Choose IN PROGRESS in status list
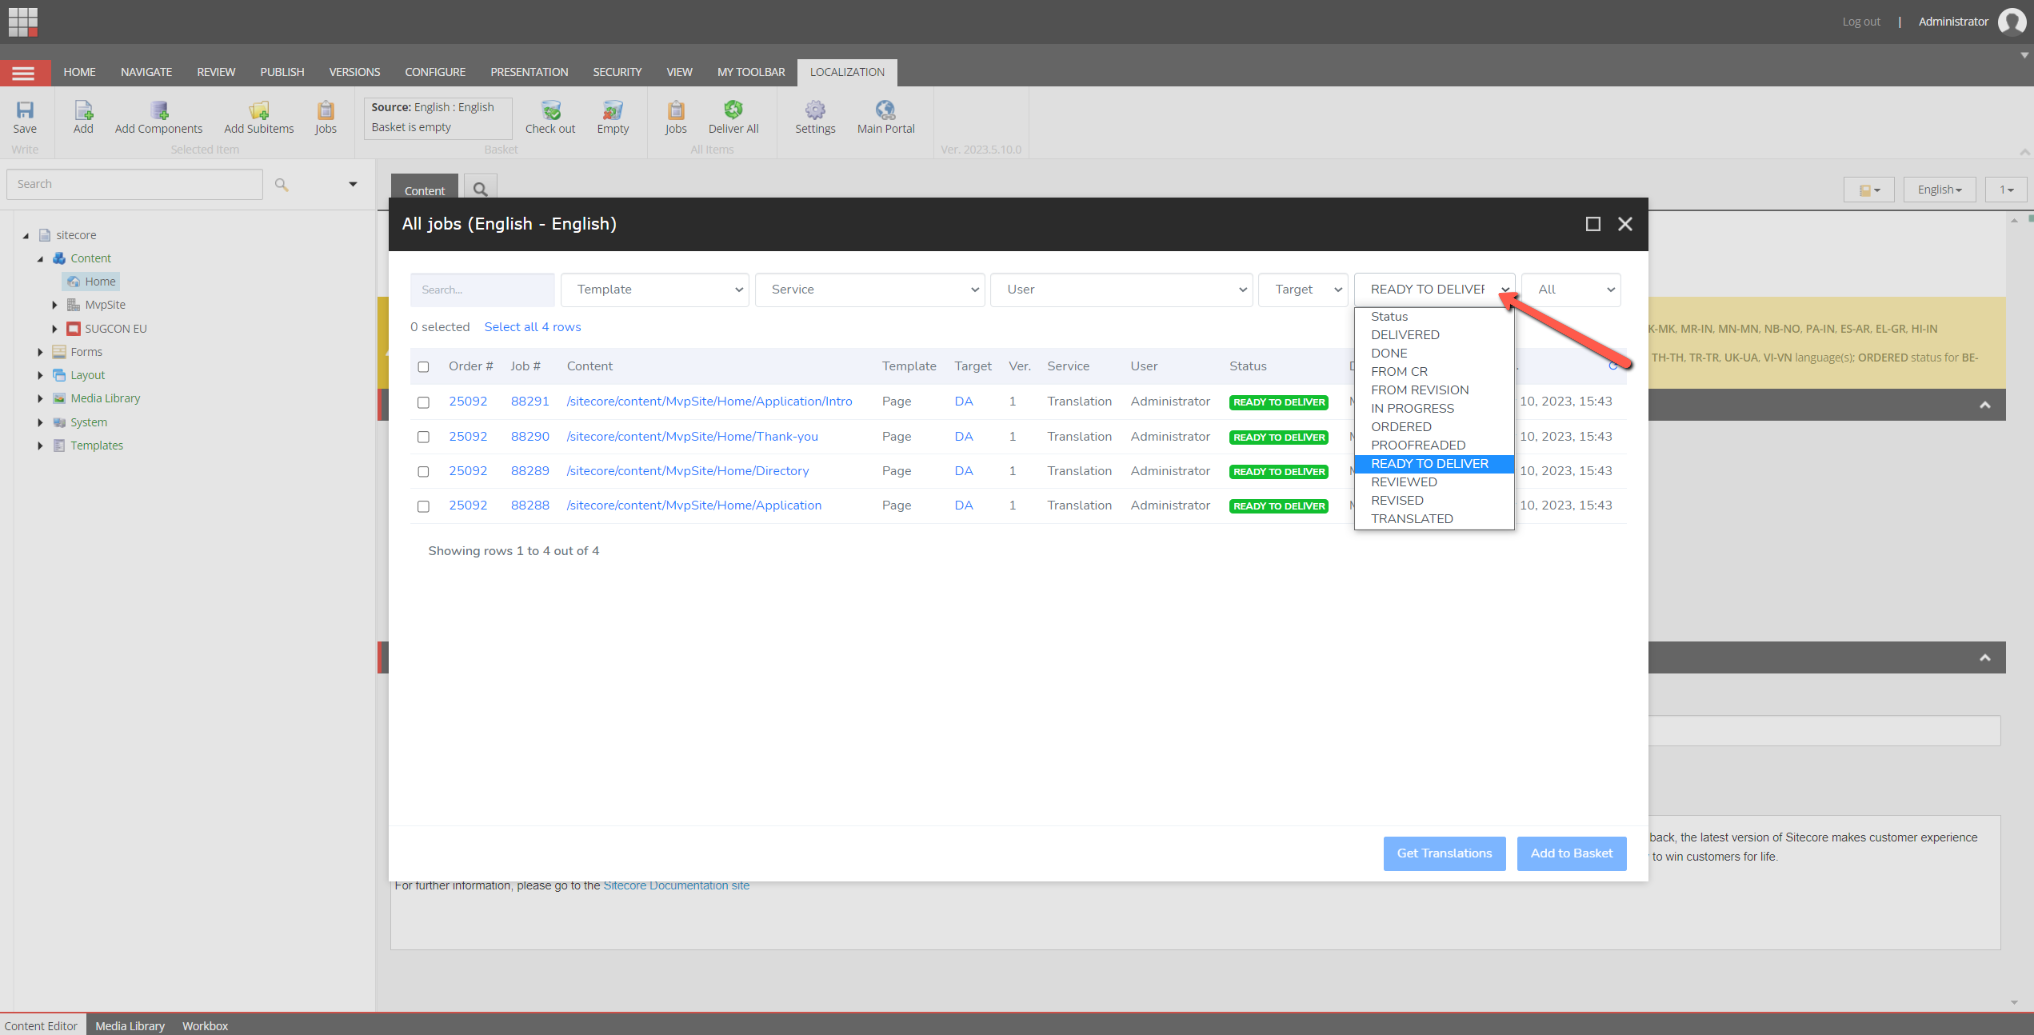2034x1035 pixels. tap(1434, 408)
